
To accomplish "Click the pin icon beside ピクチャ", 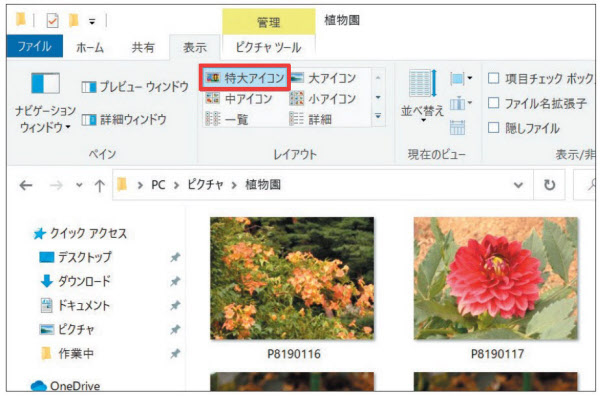I will pyautogui.click(x=175, y=329).
